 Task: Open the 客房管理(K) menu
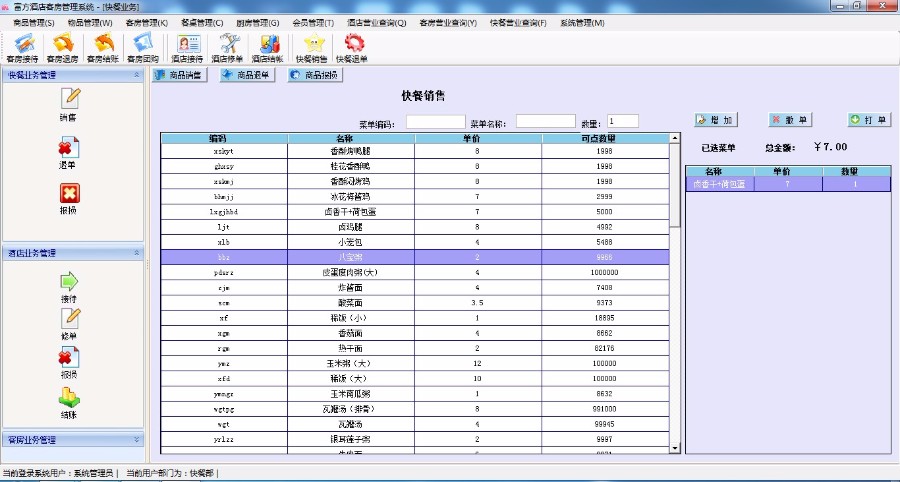147,23
